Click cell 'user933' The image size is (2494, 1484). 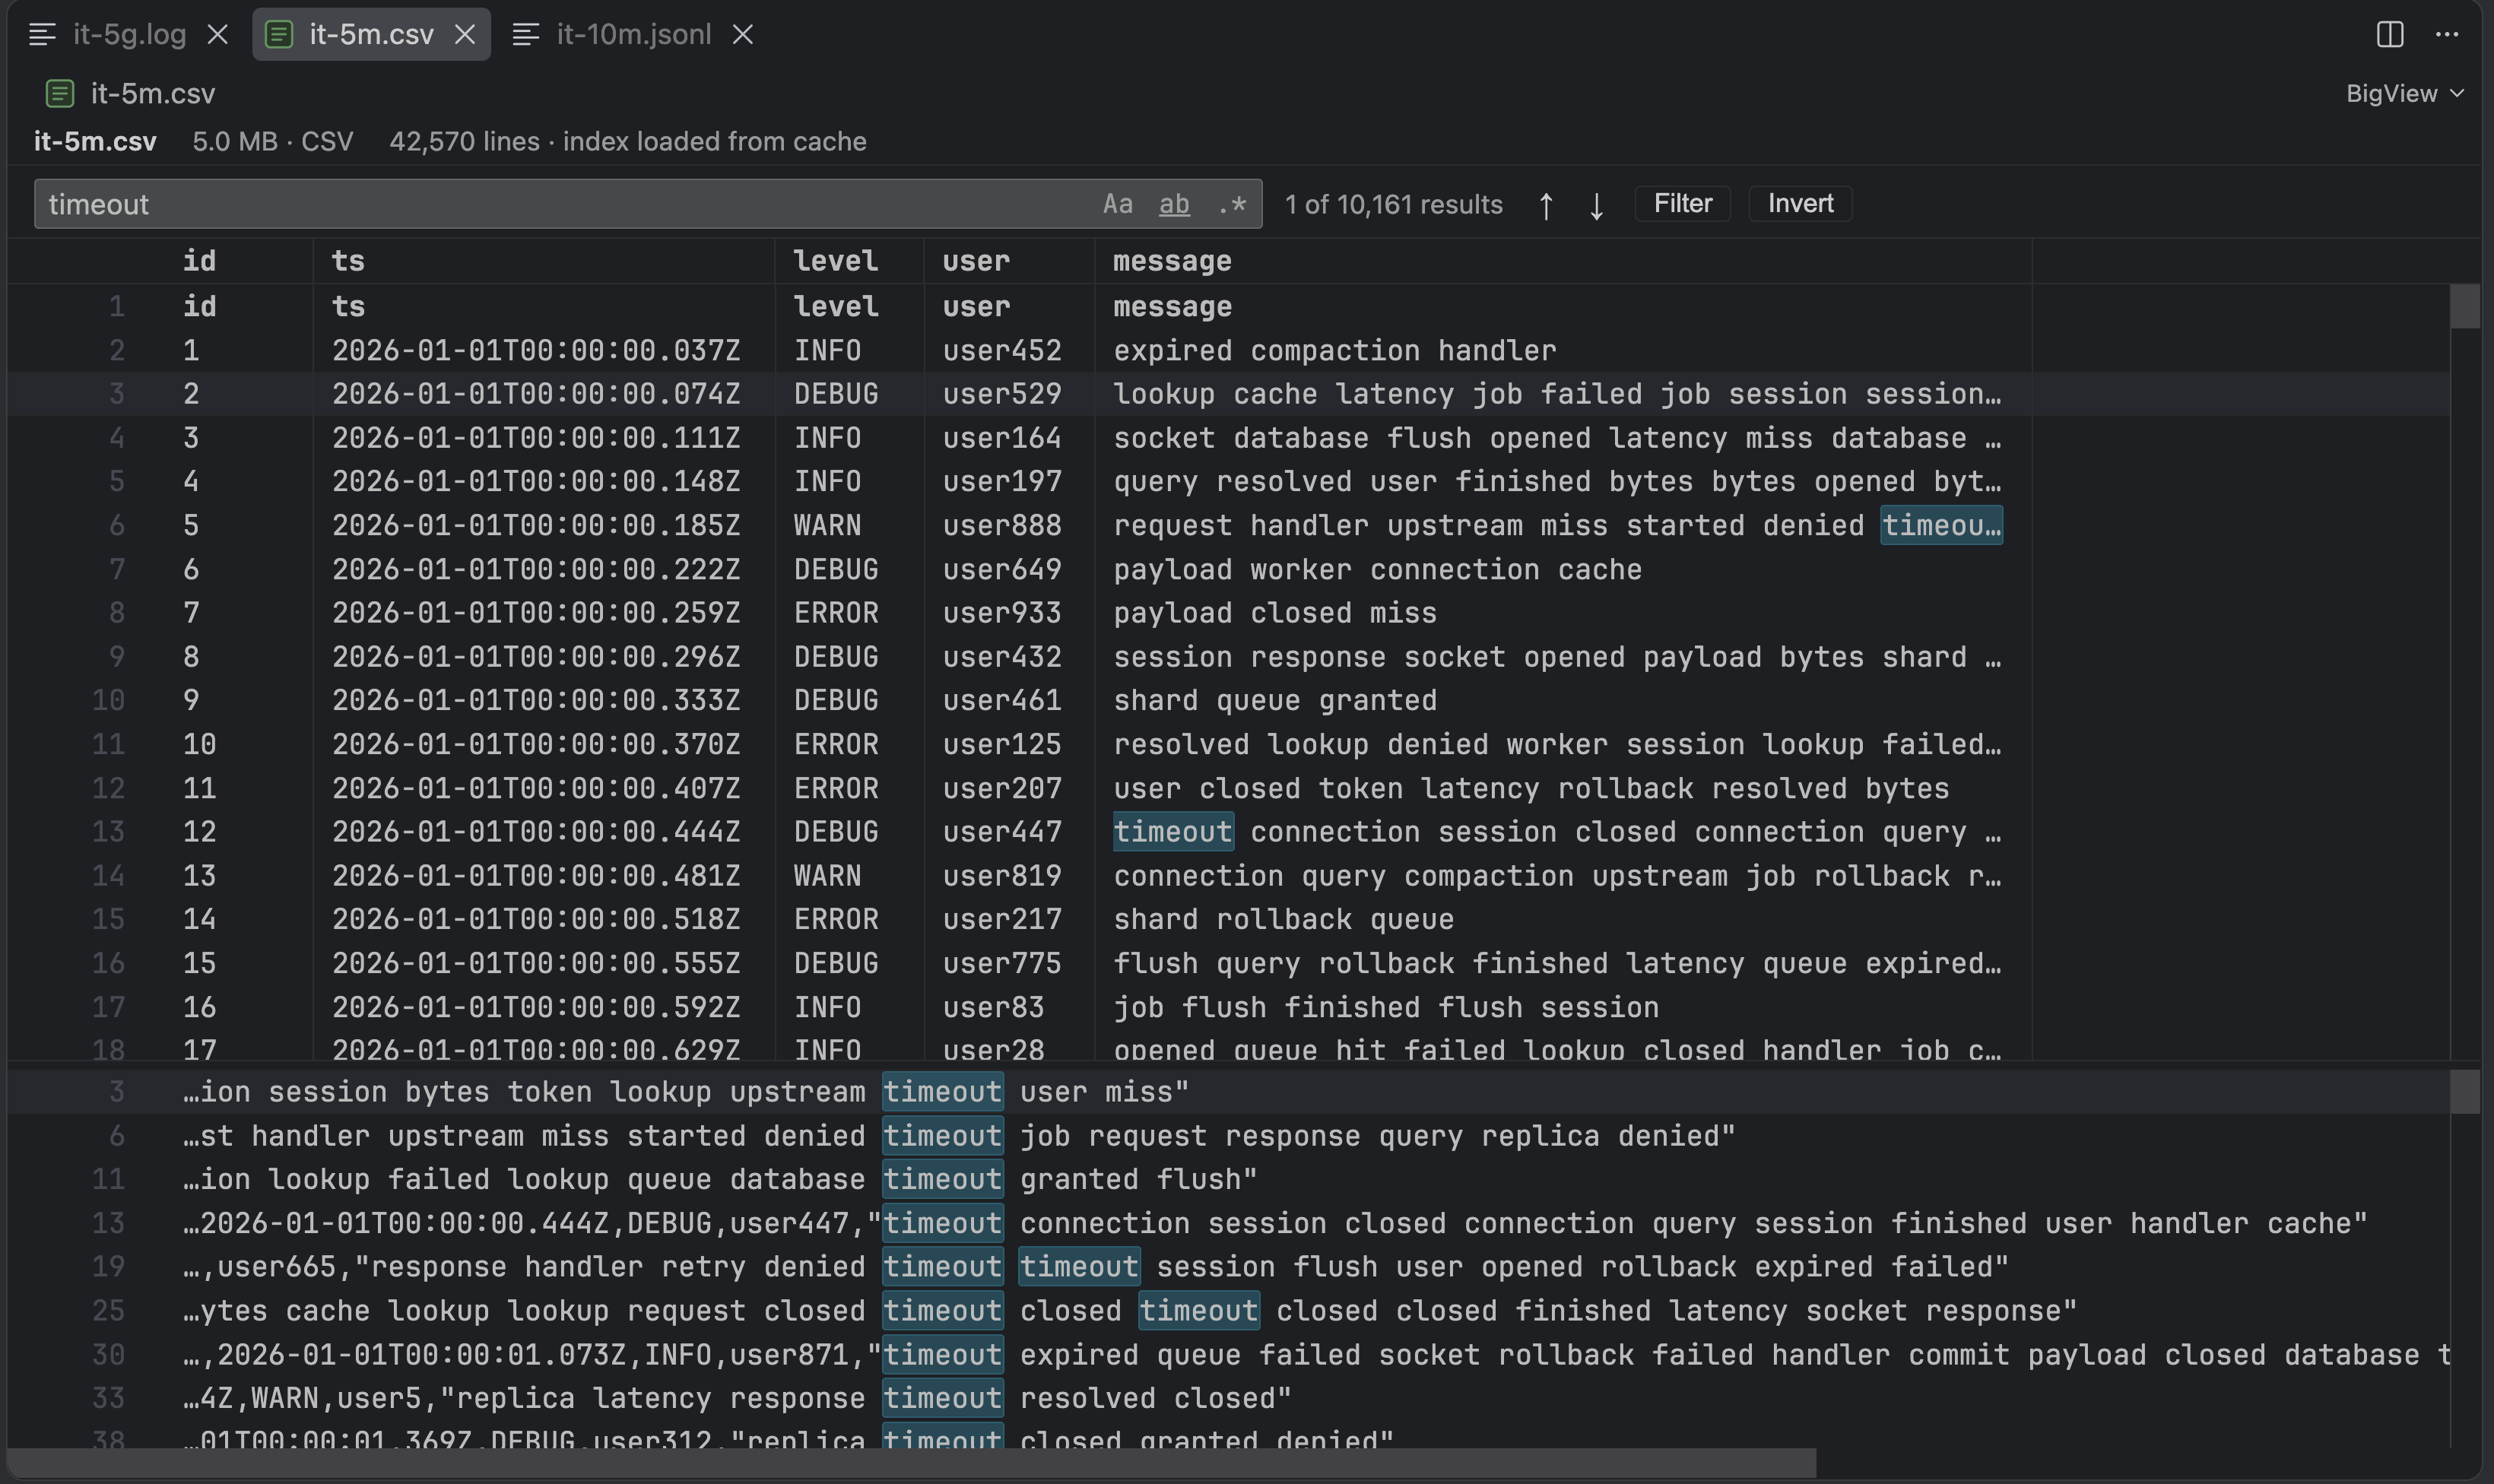(1002, 613)
